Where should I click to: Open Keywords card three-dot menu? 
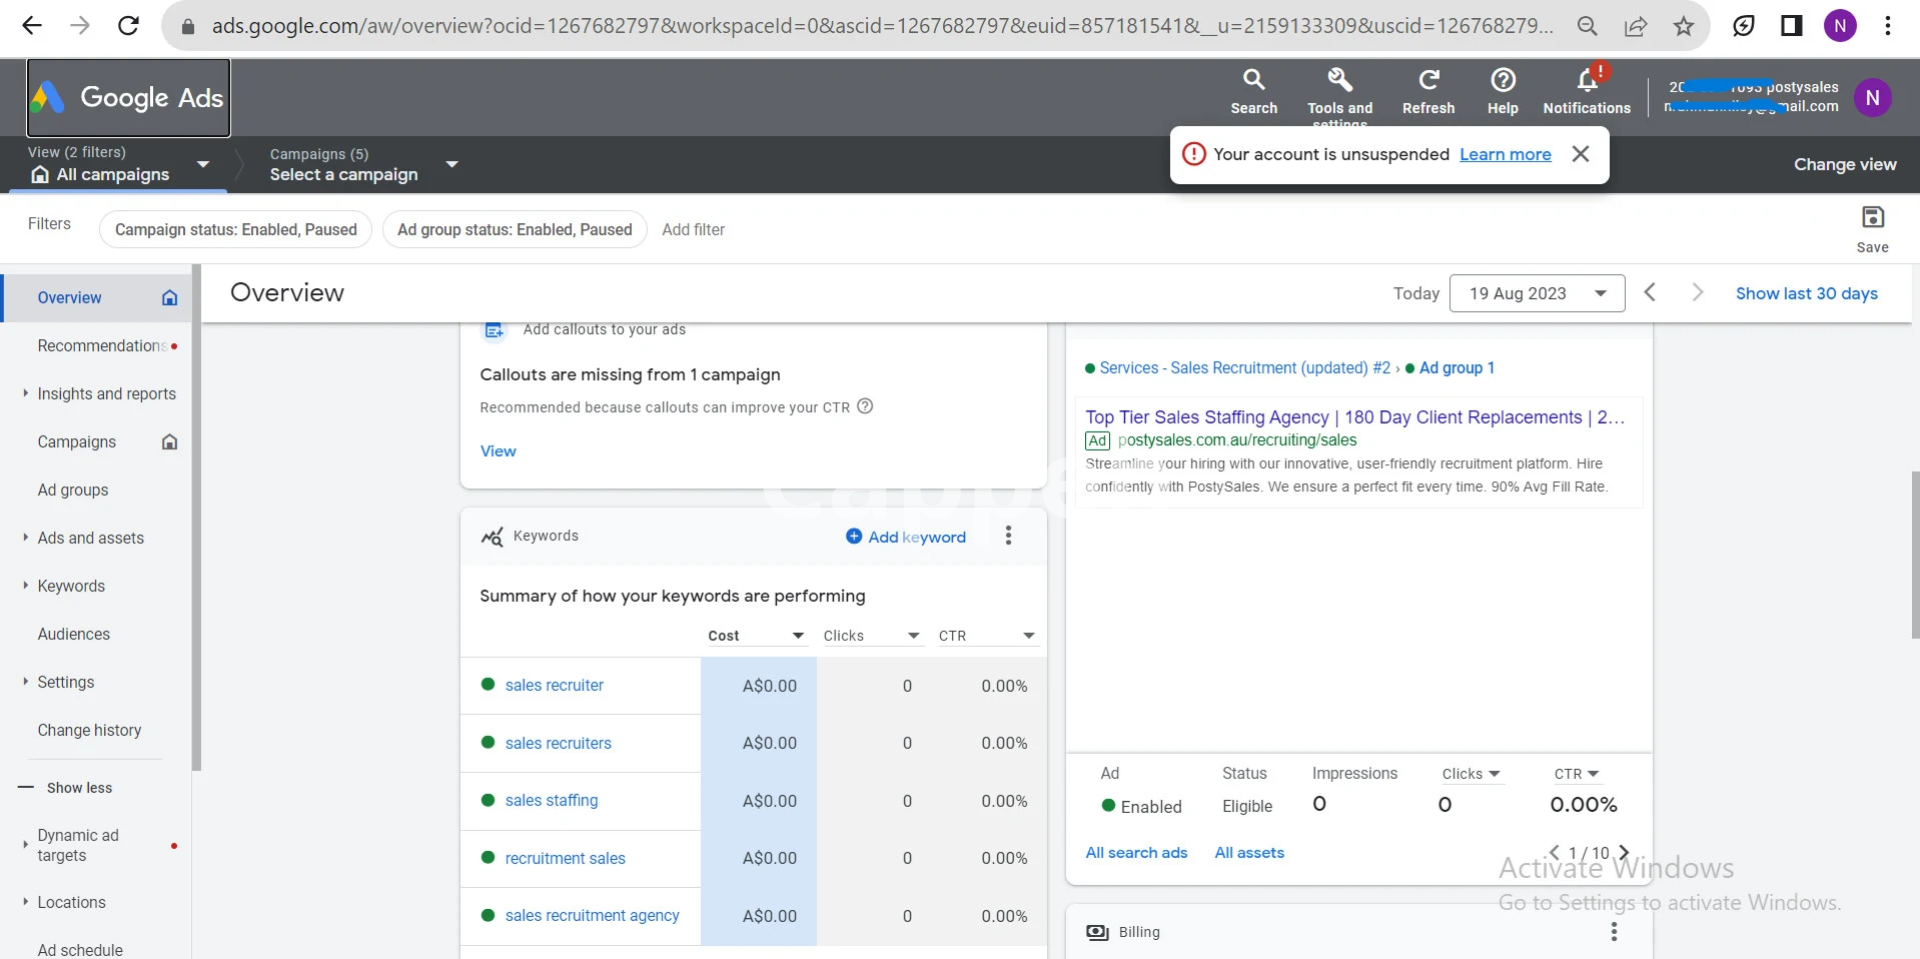click(1008, 536)
